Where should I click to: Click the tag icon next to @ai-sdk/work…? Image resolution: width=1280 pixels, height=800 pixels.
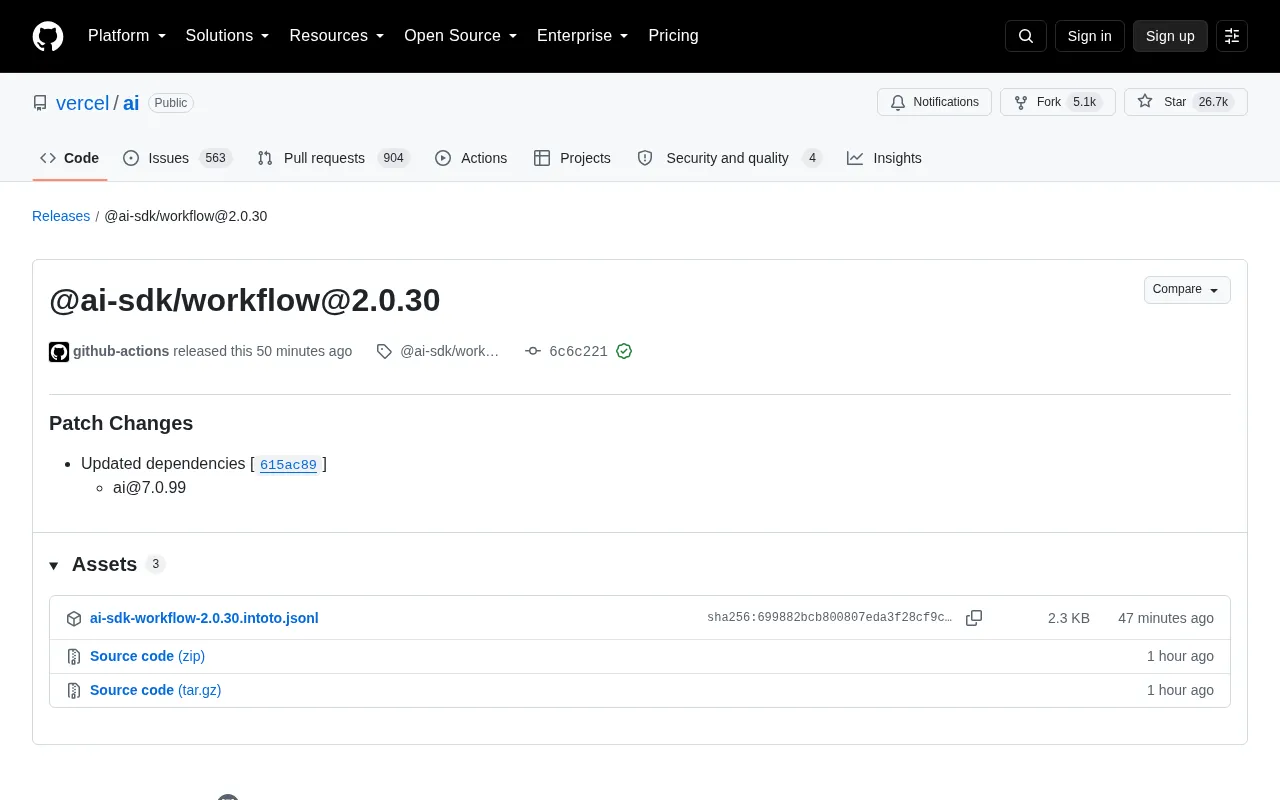384,351
